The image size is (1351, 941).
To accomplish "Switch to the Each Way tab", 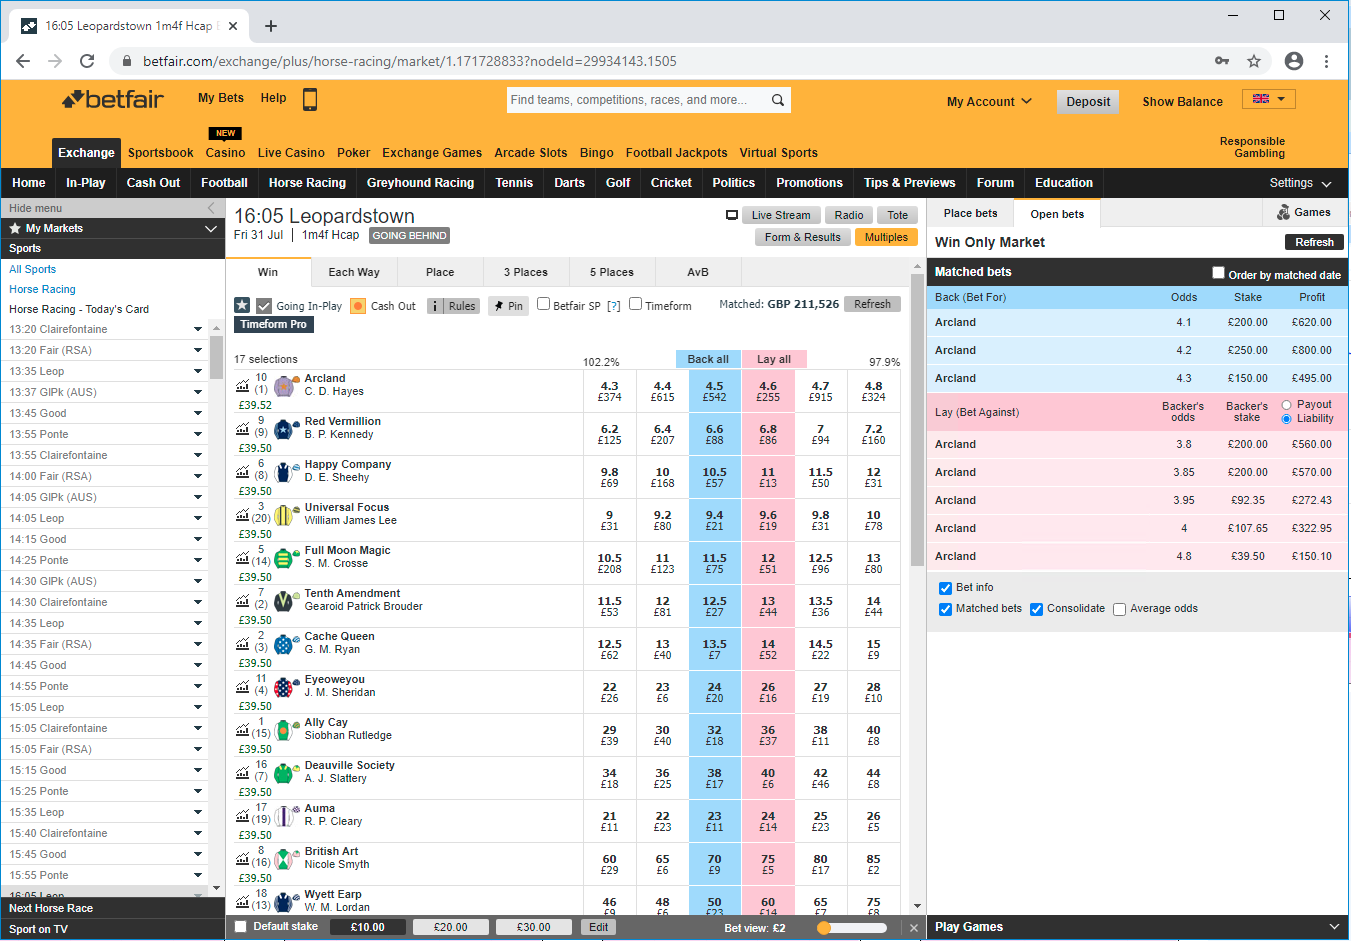I will [354, 272].
